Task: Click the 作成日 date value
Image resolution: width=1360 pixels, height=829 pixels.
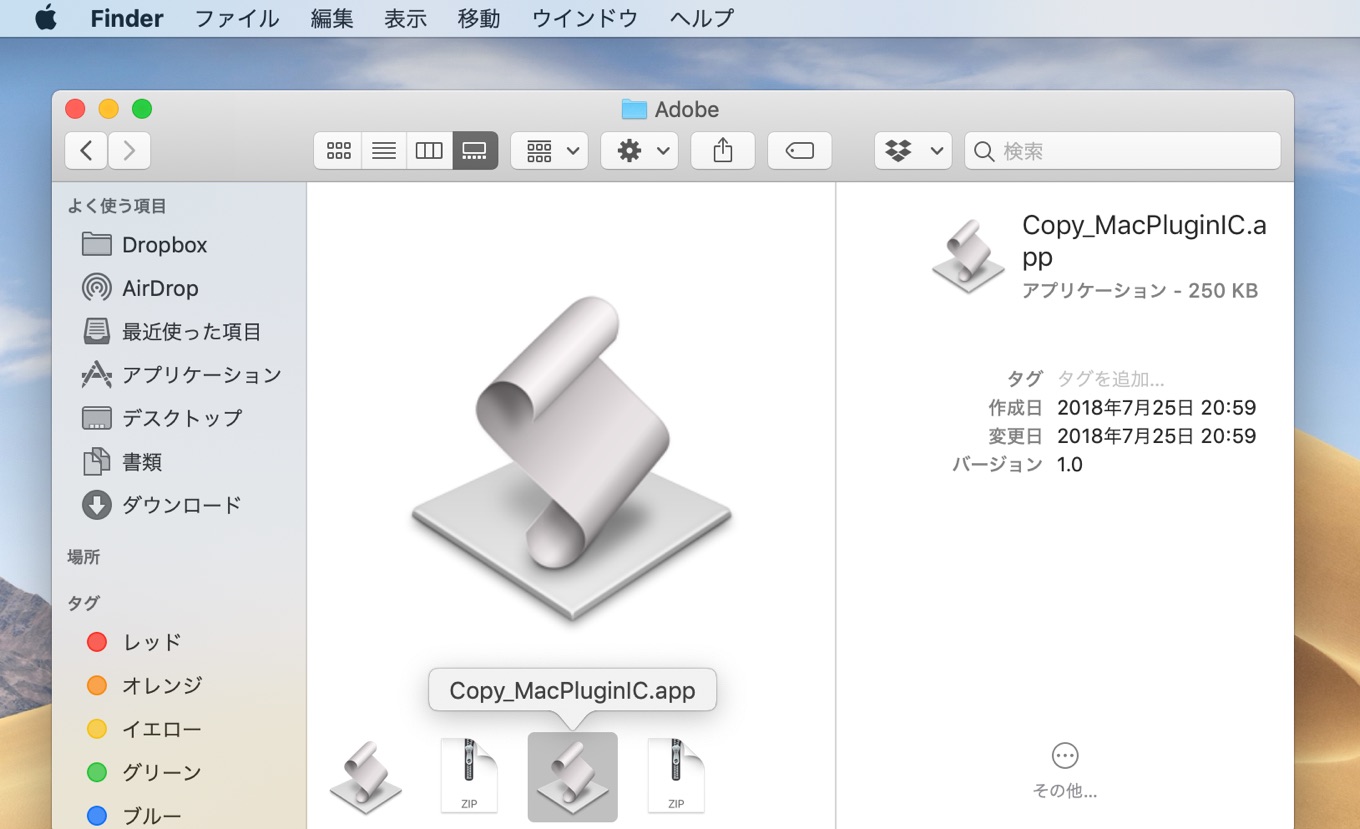Action: click(x=1156, y=408)
